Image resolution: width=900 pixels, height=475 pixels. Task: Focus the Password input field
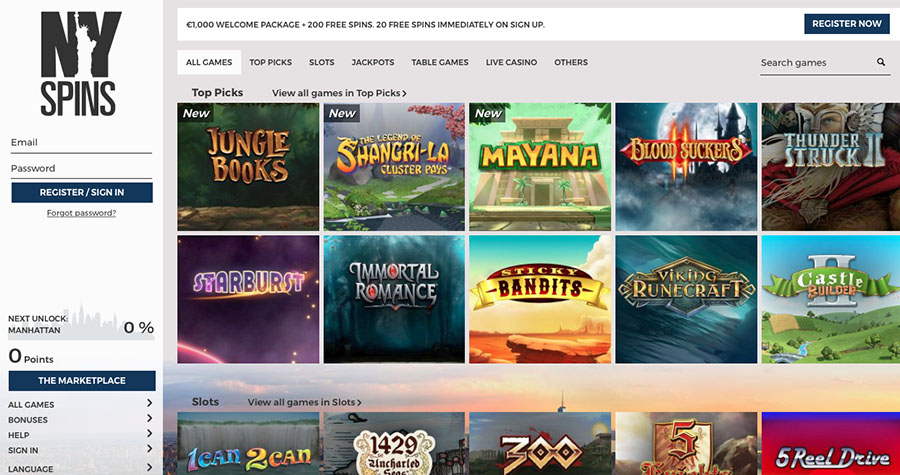coord(82,169)
